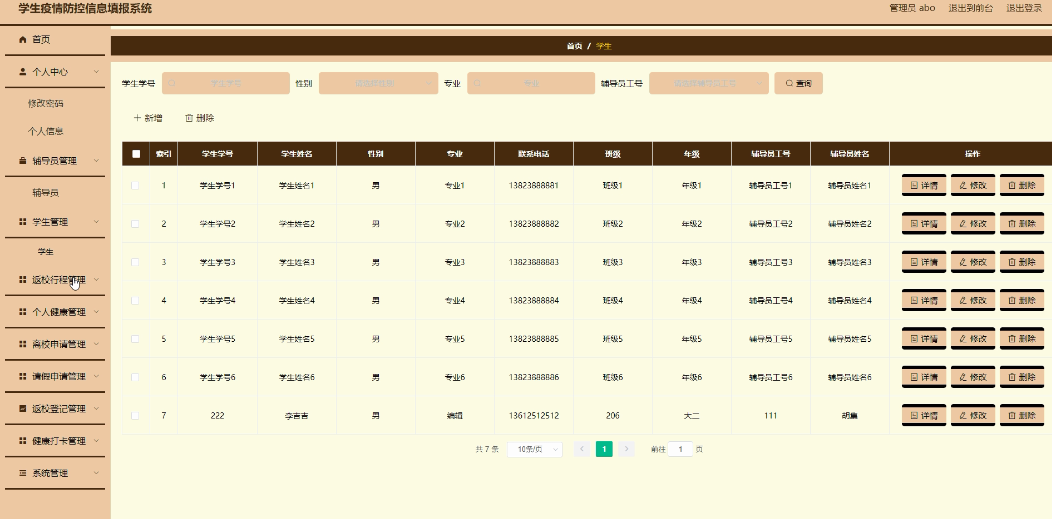Click 修改 for 学生学号2 row
This screenshot has height=519, width=1052.
click(x=973, y=224)
